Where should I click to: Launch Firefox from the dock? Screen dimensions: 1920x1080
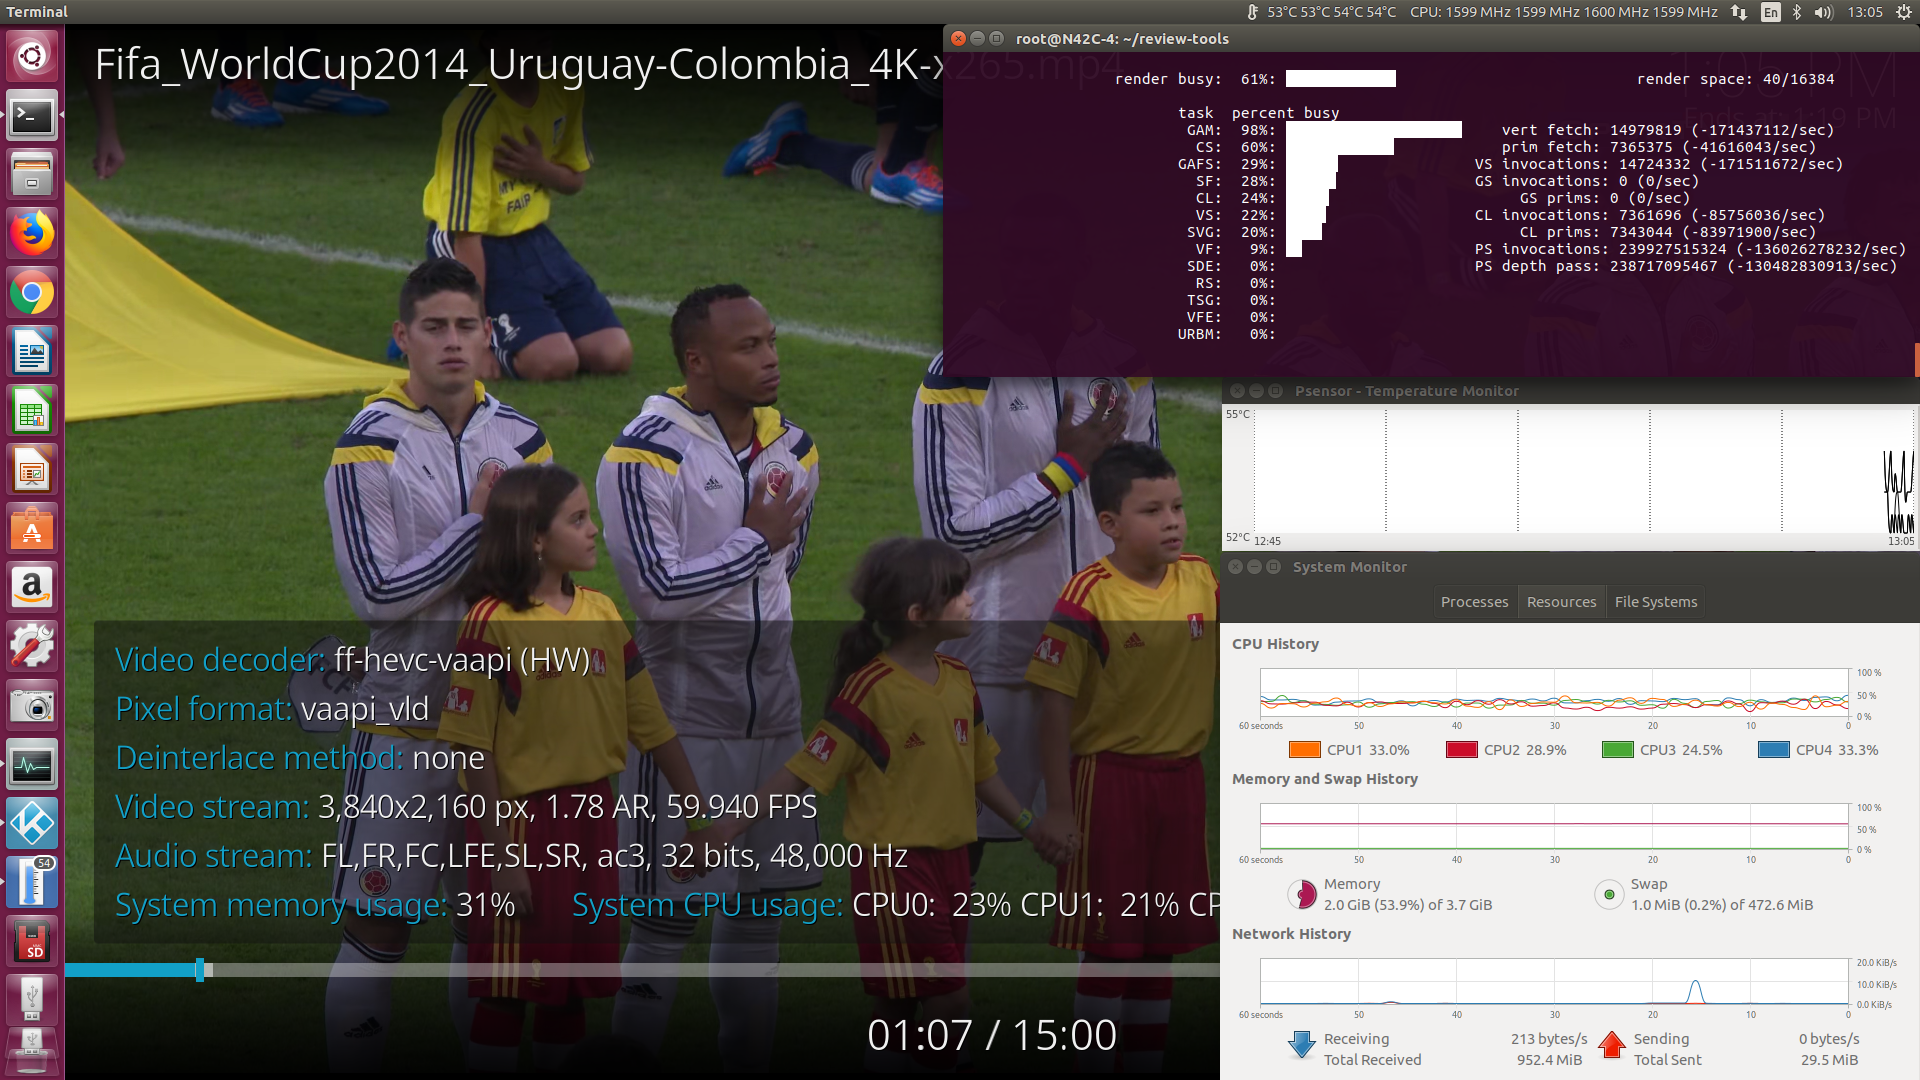tap(32, 234)
